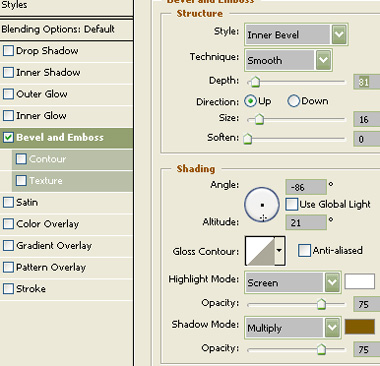Enable the Contour checkbox
Viewport: 380px width, 366px height.
[x=21, y=159]
